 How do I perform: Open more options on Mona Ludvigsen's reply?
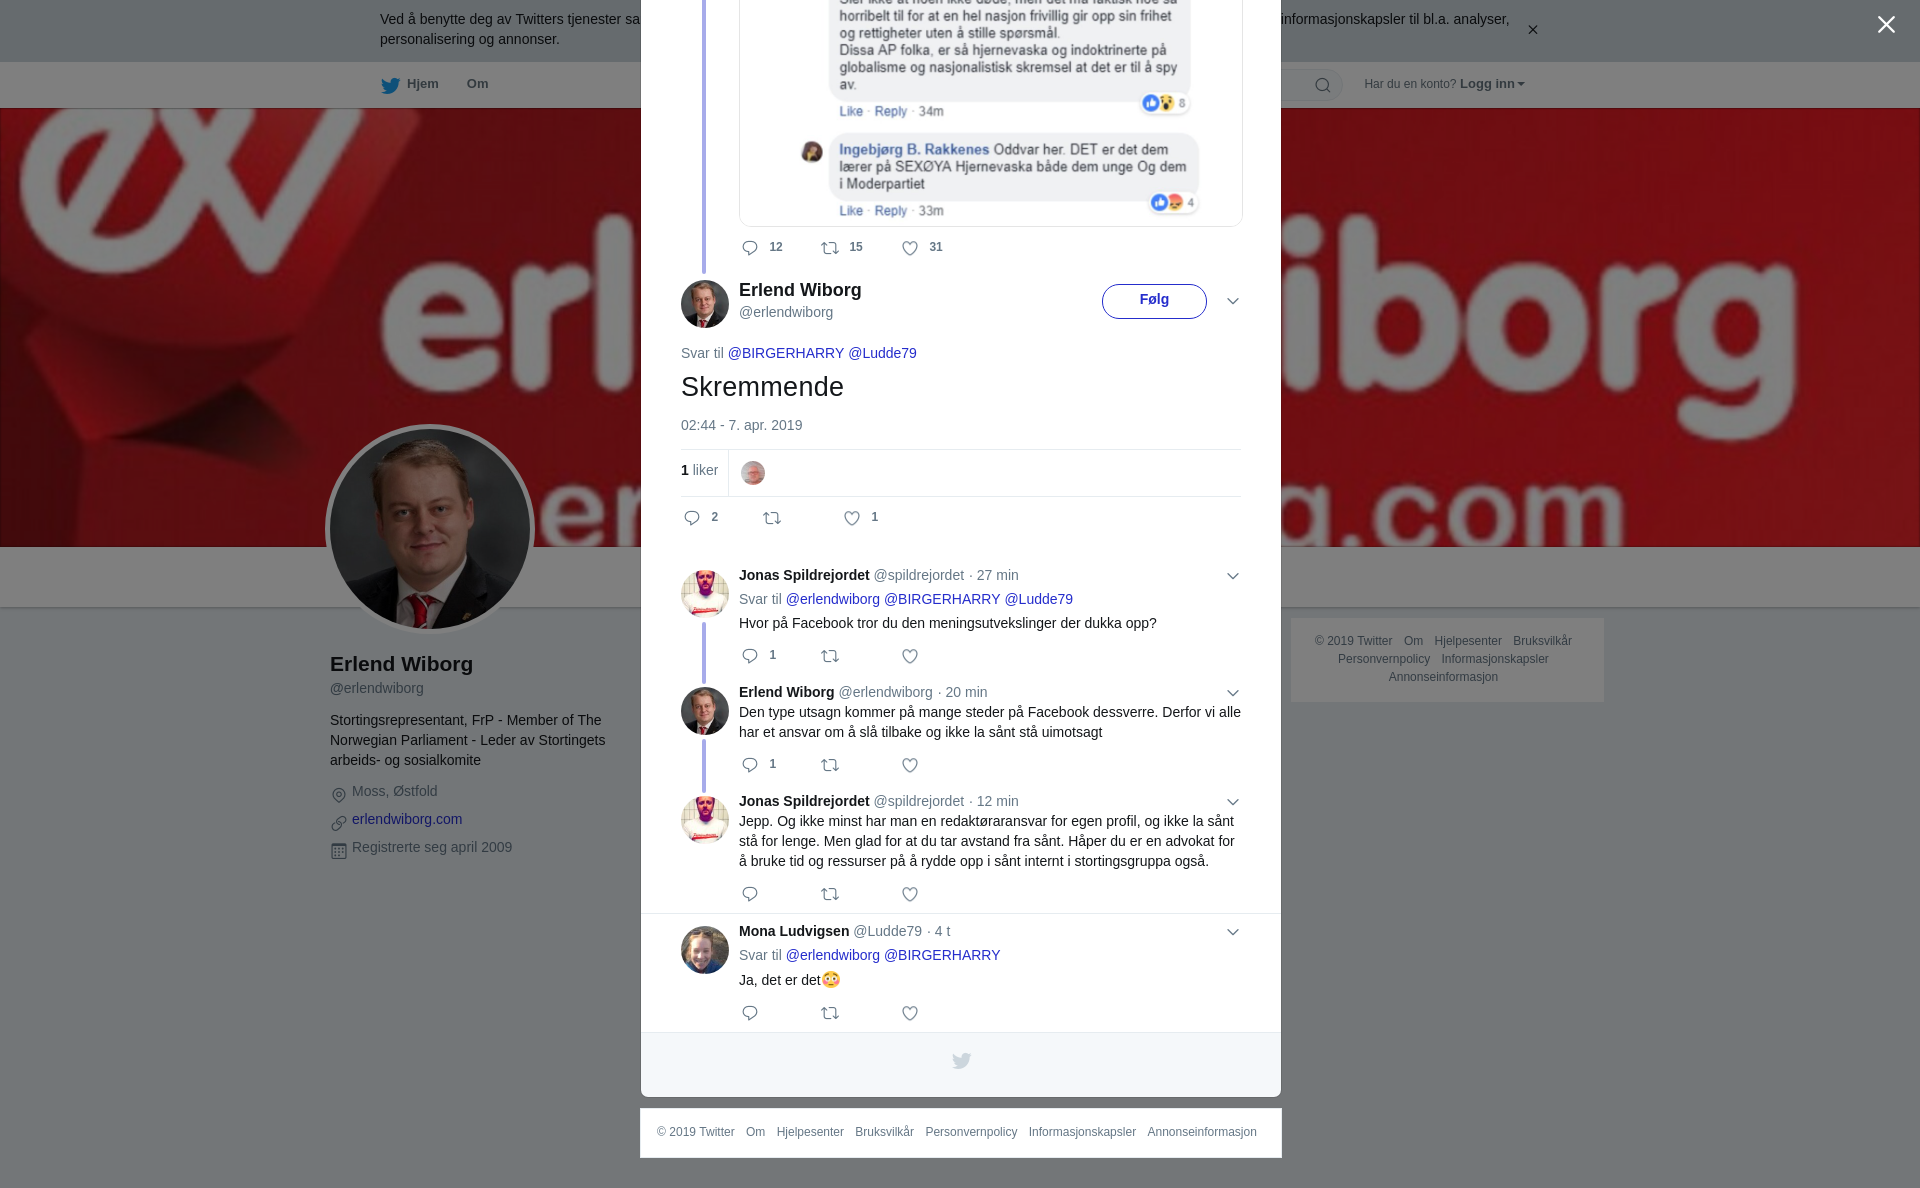pos(1233,932)
